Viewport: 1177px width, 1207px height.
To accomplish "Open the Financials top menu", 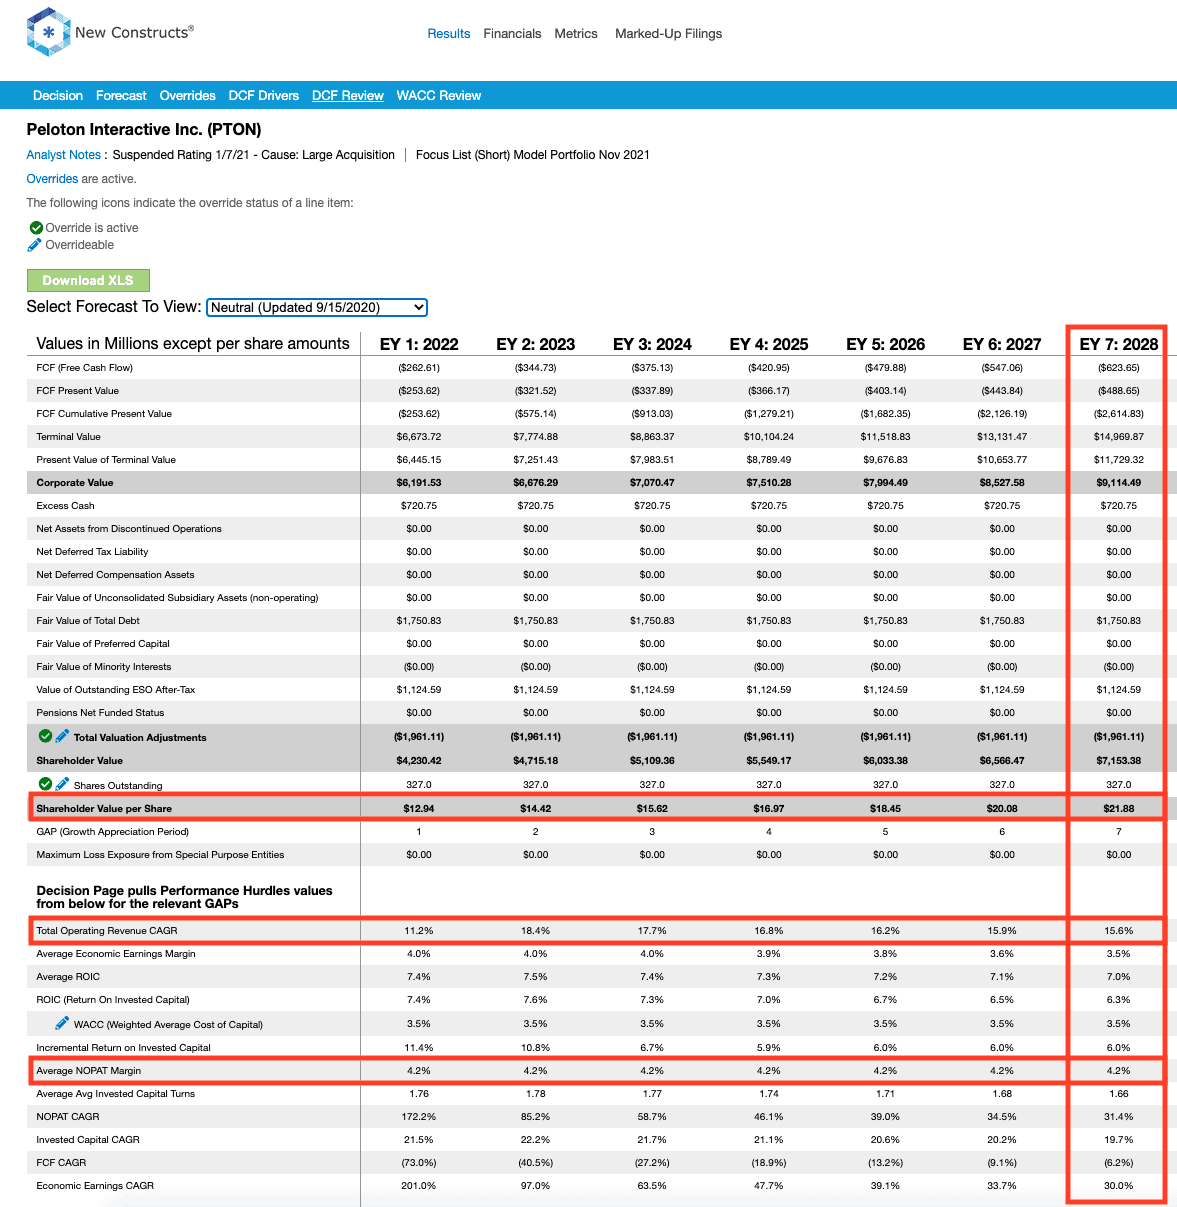I will (512, 33).
